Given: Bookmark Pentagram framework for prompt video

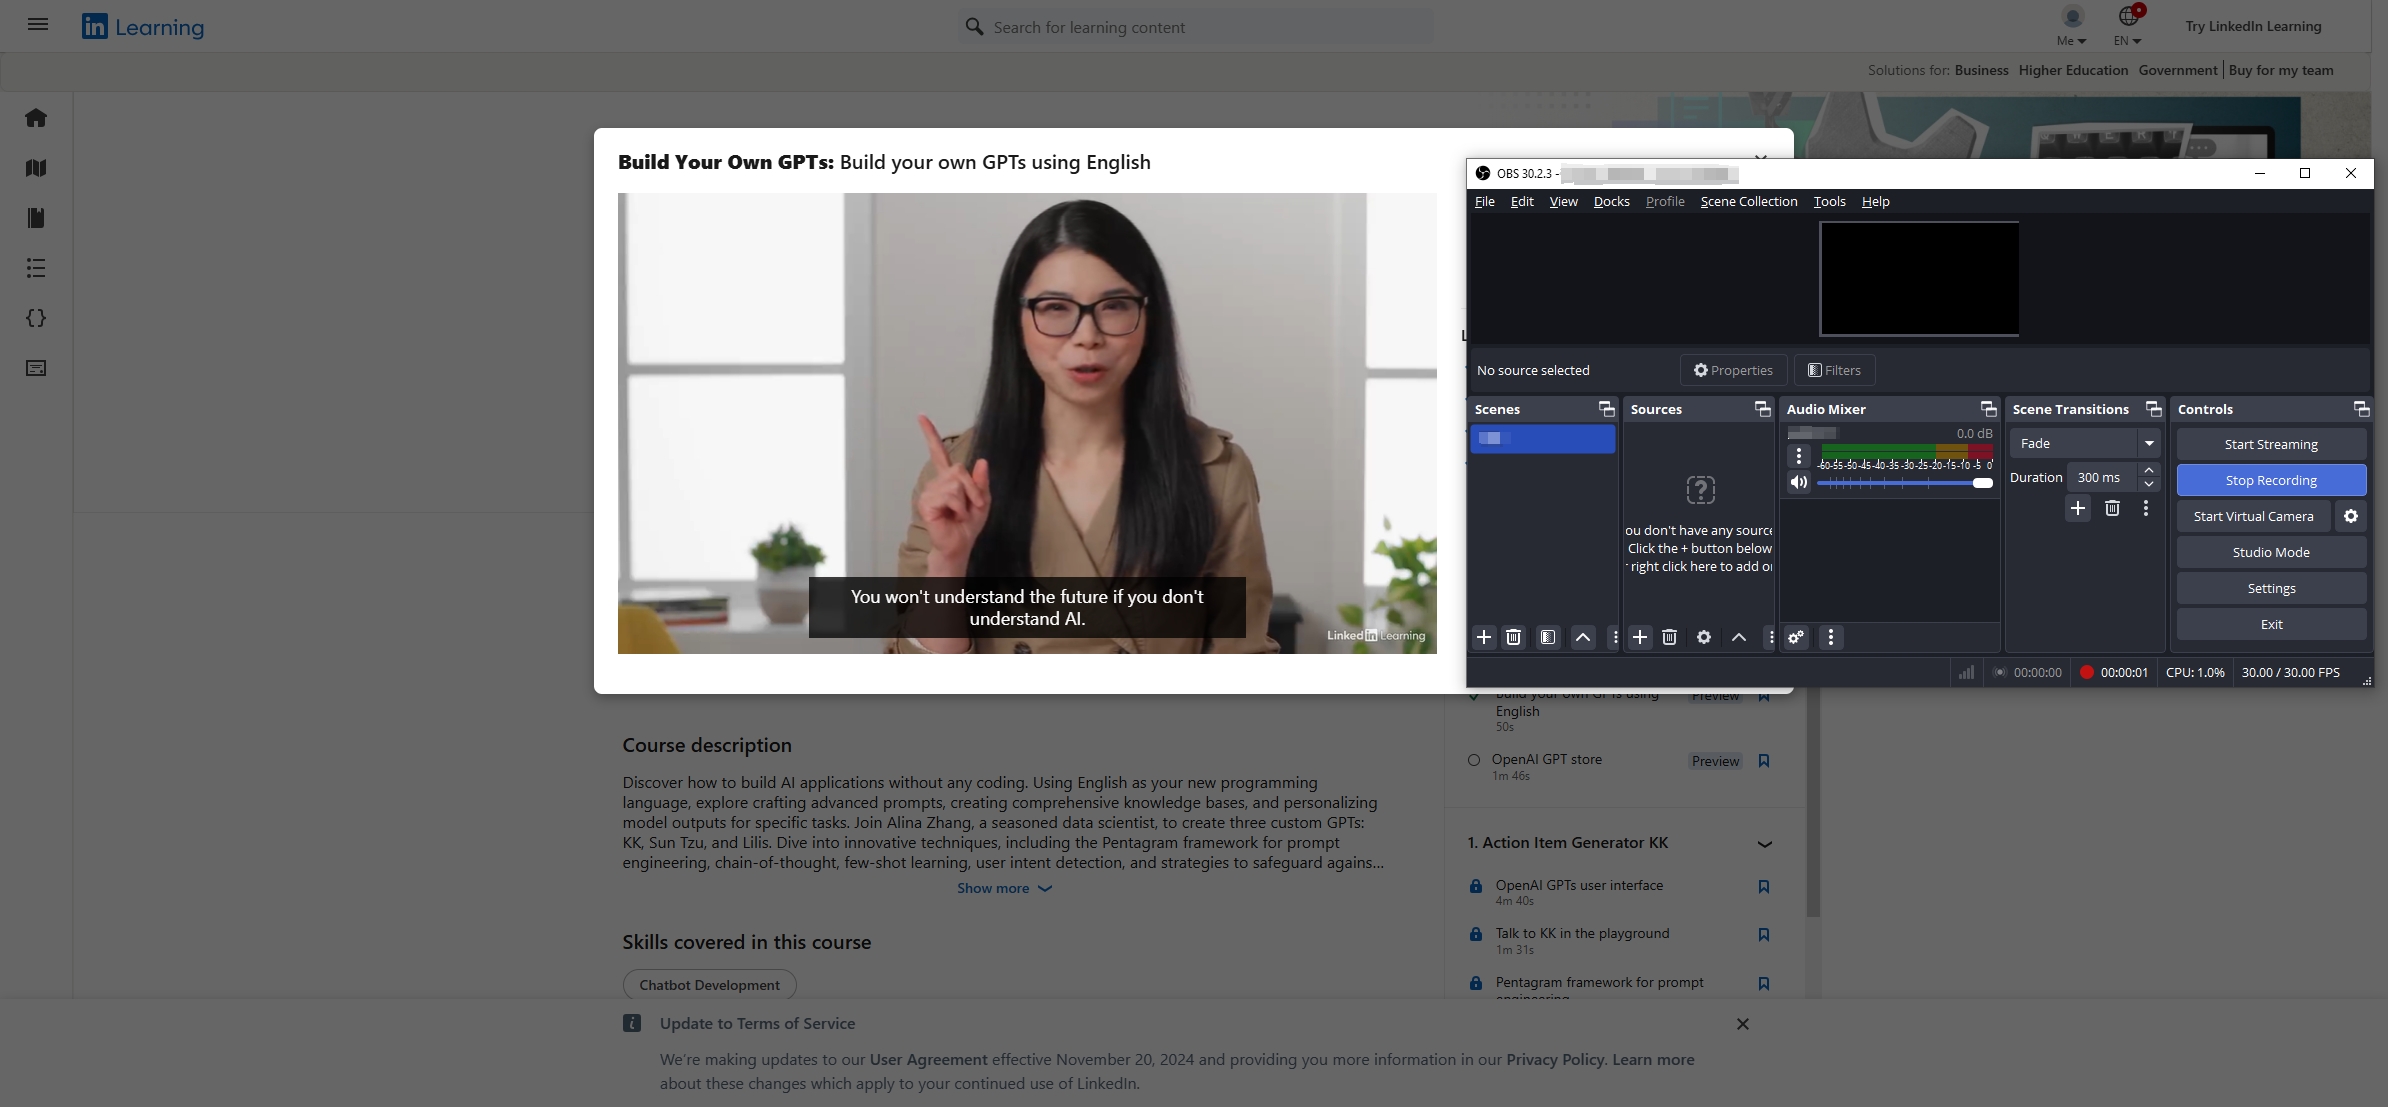Looking at the screenshot, I should 1764,984.
